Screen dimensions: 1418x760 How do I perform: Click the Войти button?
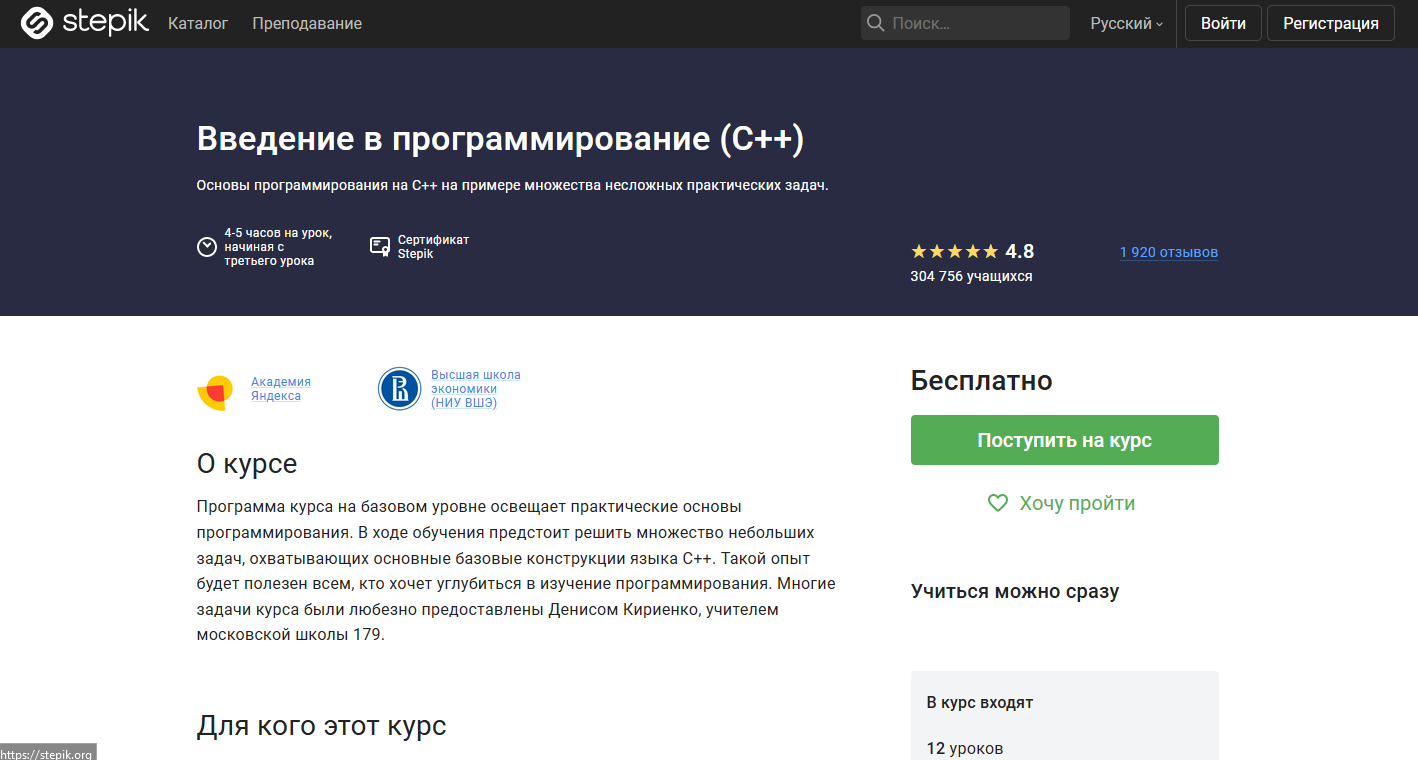coord(1222,22)
